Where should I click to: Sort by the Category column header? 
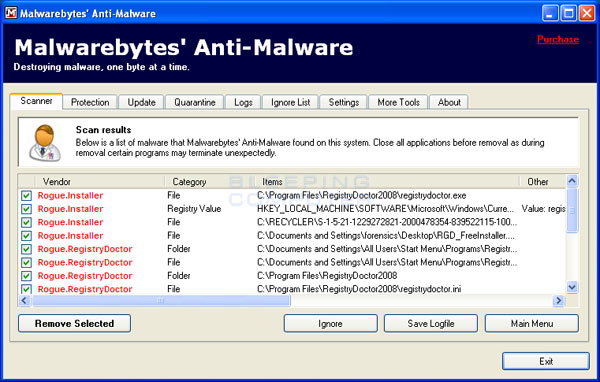tap(210, 181)
